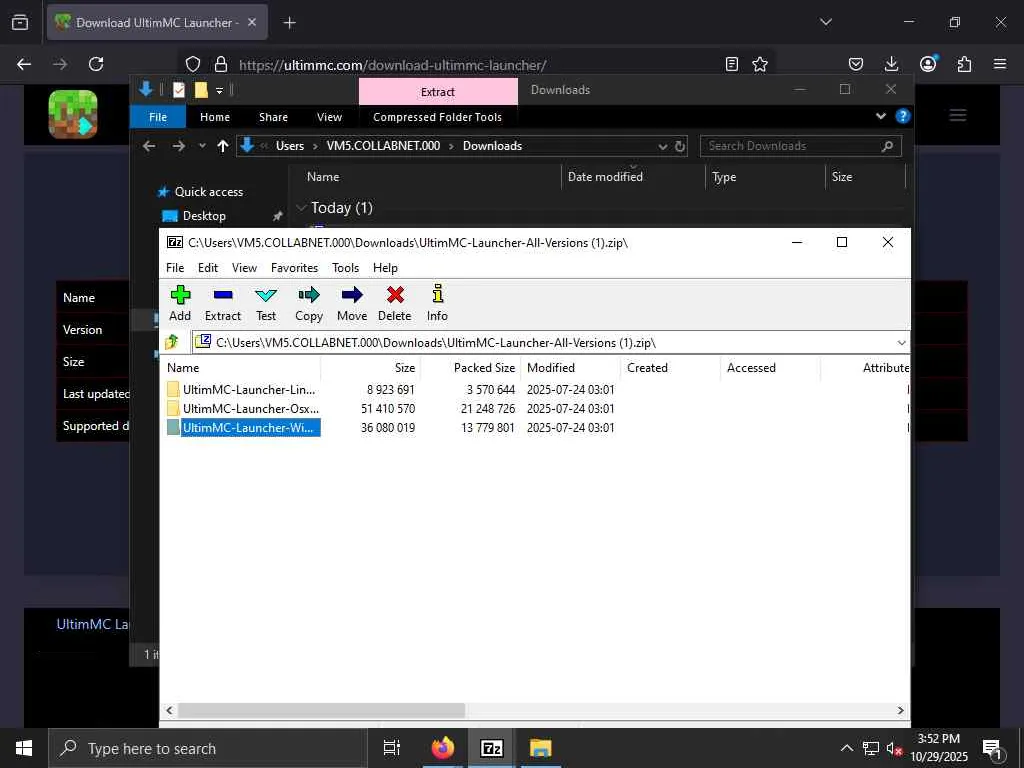Screen dimensions: 1024x768
Task: Open the 7-Zip Edit menu
Action: click(208, 268)
